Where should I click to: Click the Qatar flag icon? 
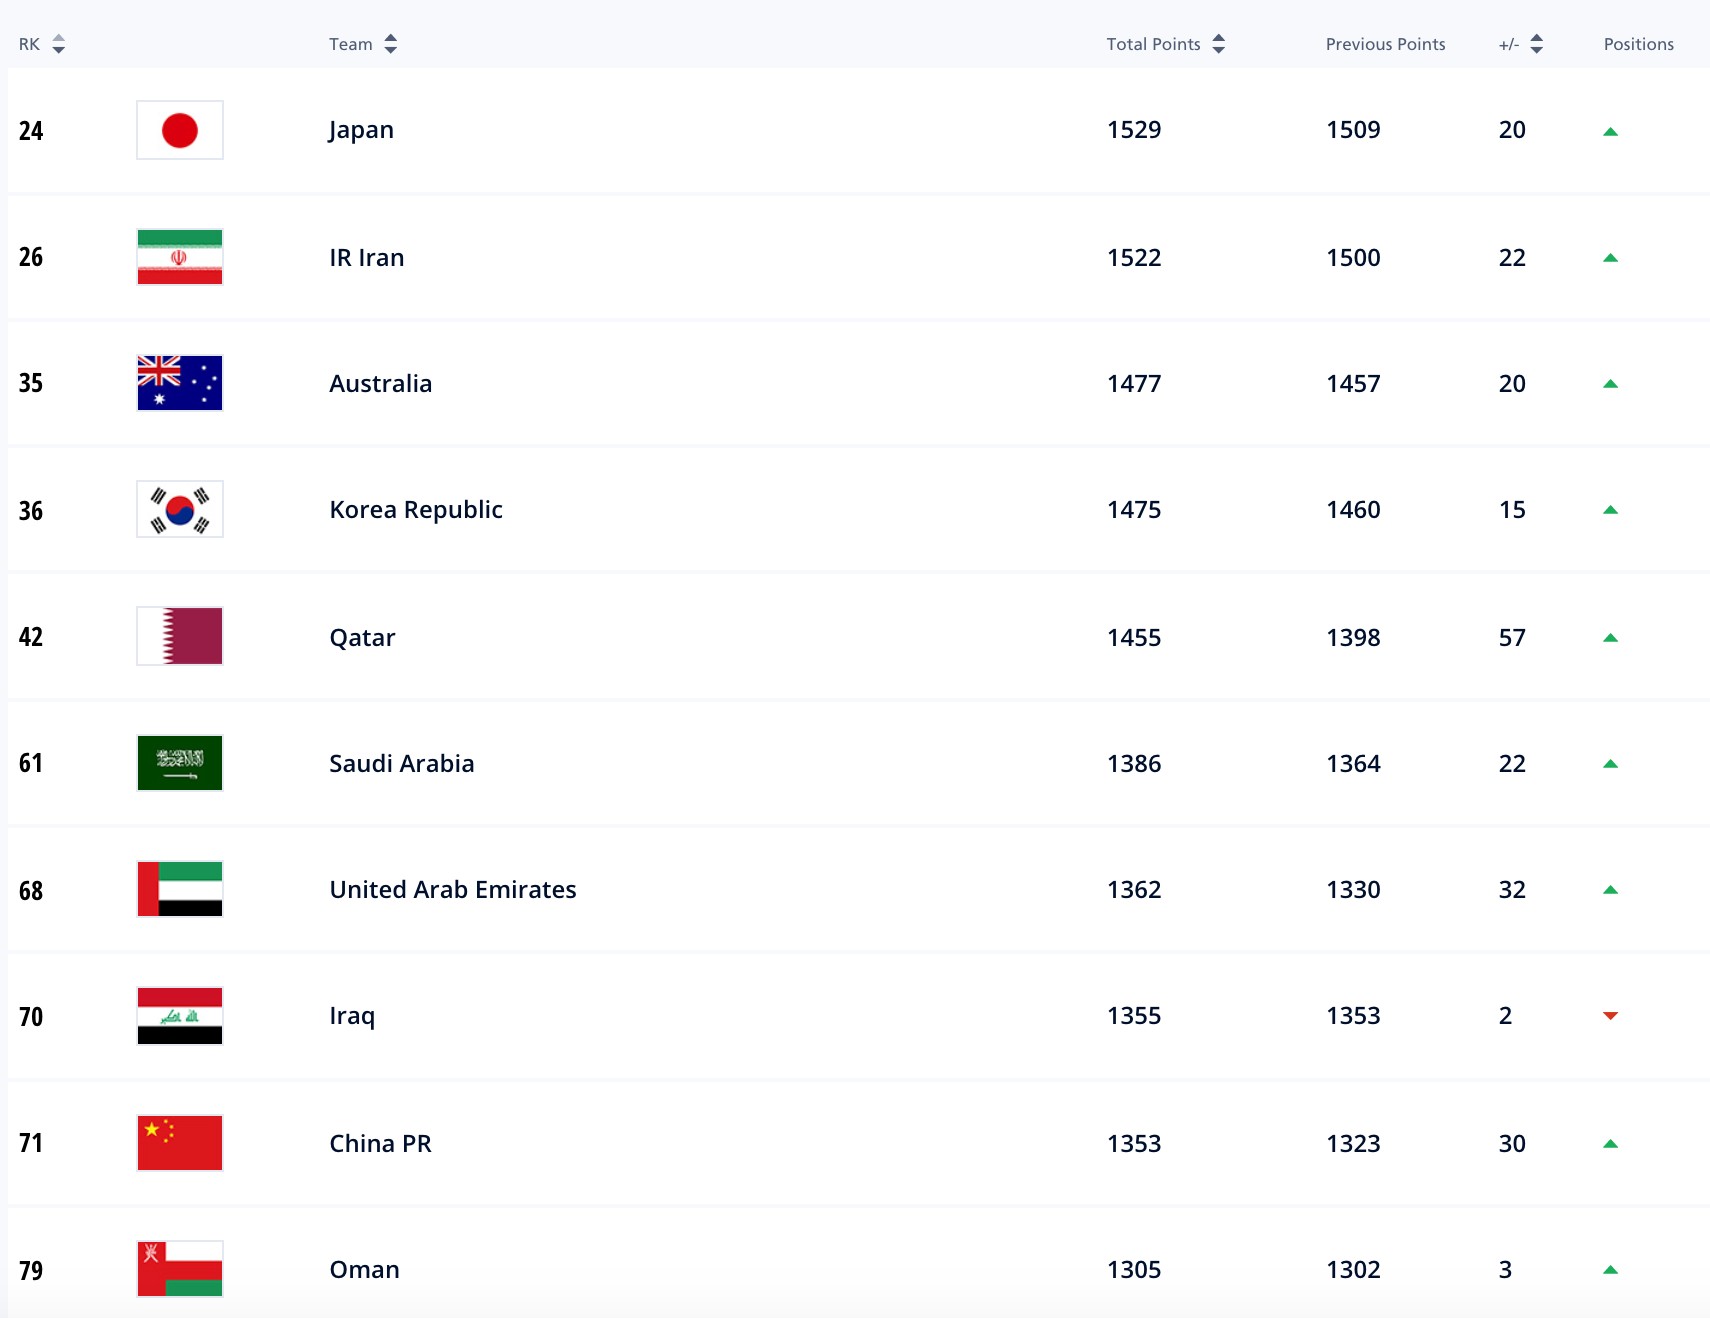[x=180, y=636]
